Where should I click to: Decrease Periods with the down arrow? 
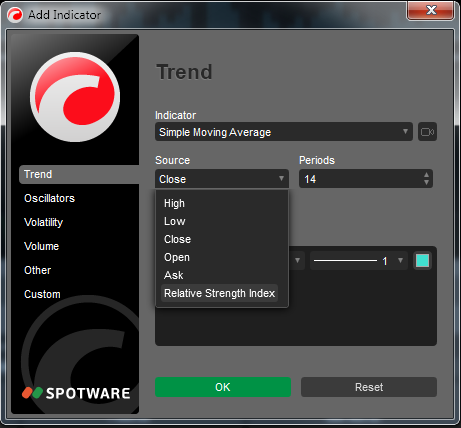click(x=426, y=183)
